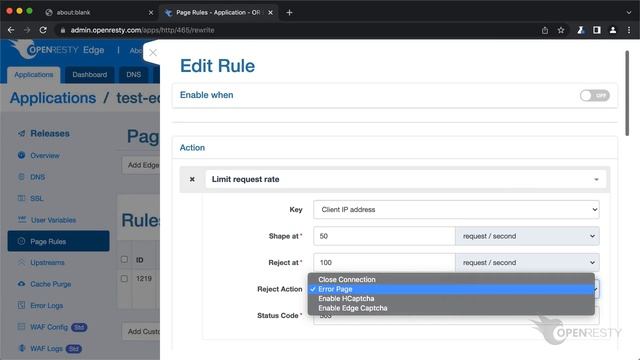Image resolution: width=640 pixels, height=360 pixels.
Task: Open the Chrome three-dot menu
Action: click(629, 30)
